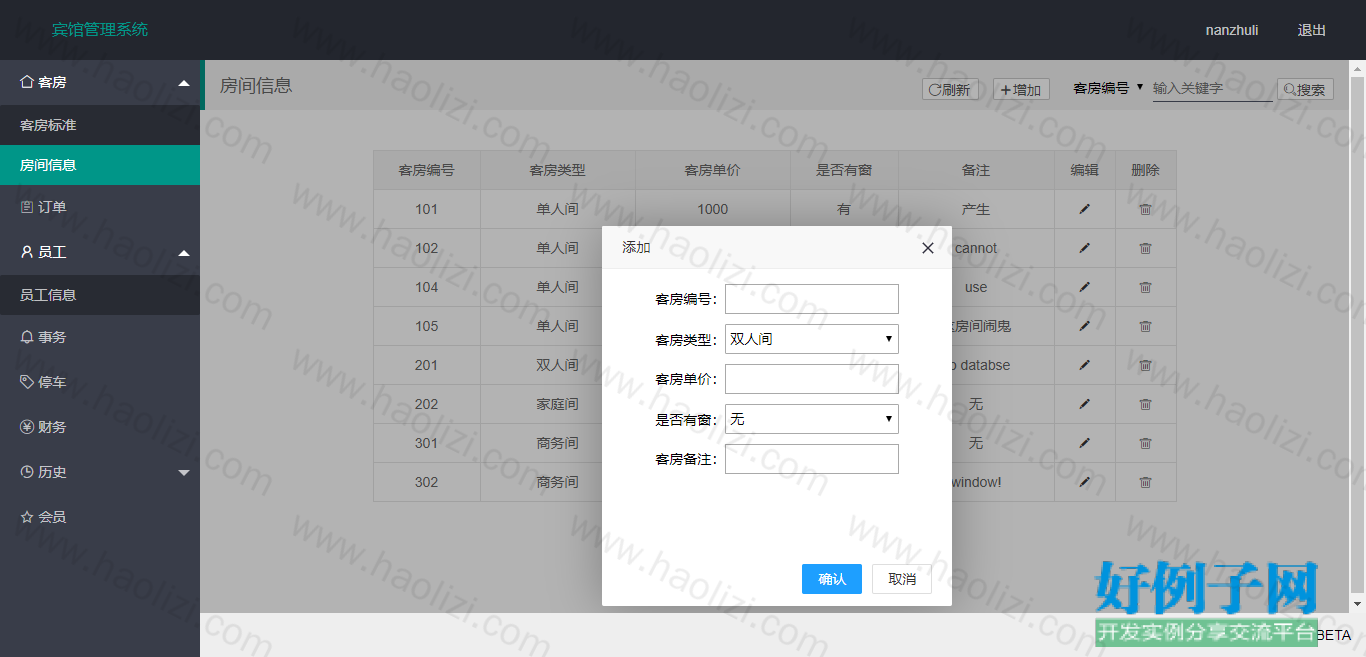Delete room 201 with trash icon
Image resolution: width=1366 pixels, height=657 pixels.
1146,365
